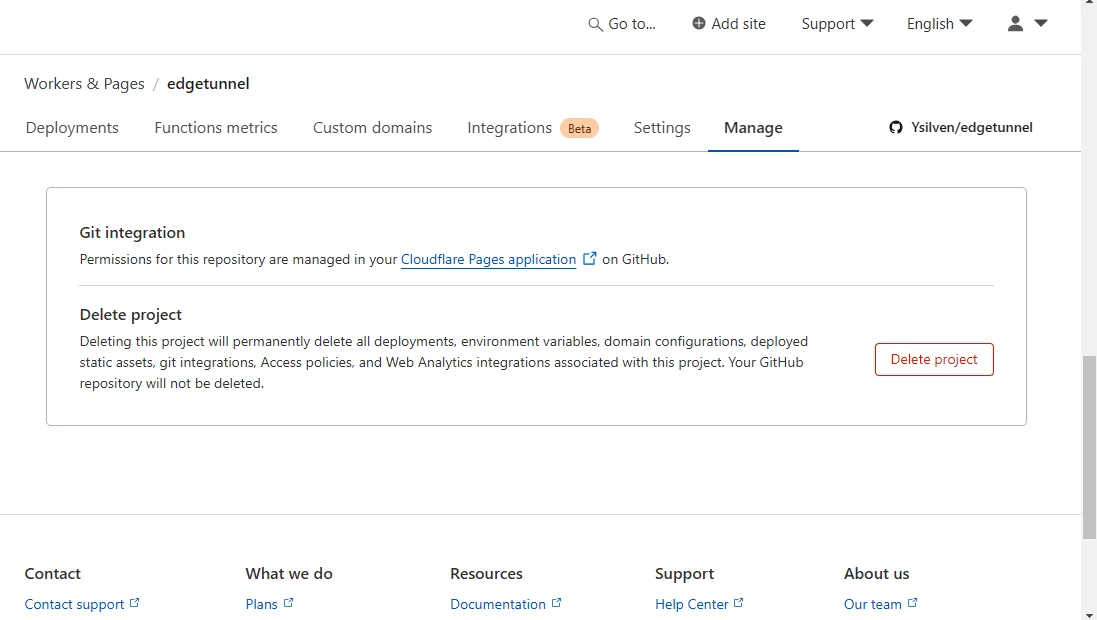Open the Custom domains tab
The height and width of the screenshot is (620, 1097).
click(372, 128)
